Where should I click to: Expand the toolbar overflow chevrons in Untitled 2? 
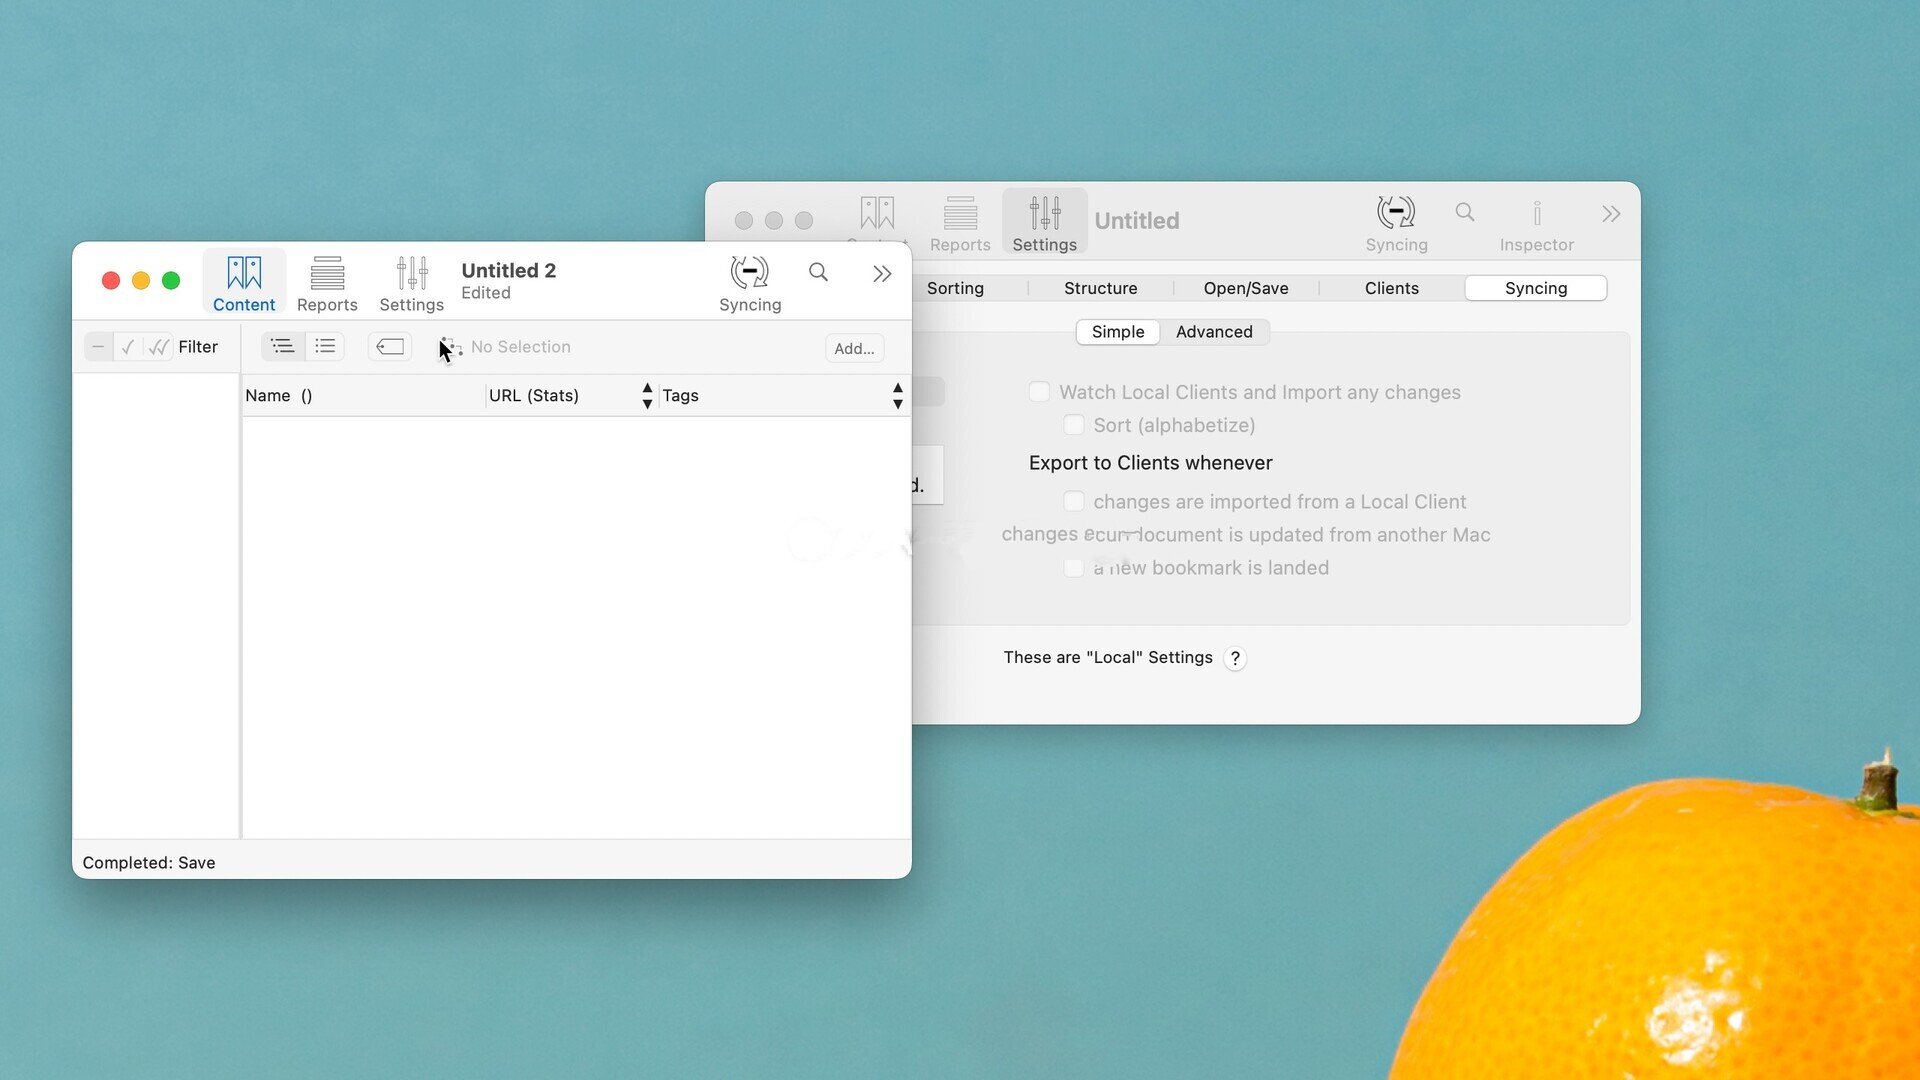coord(881,274)
